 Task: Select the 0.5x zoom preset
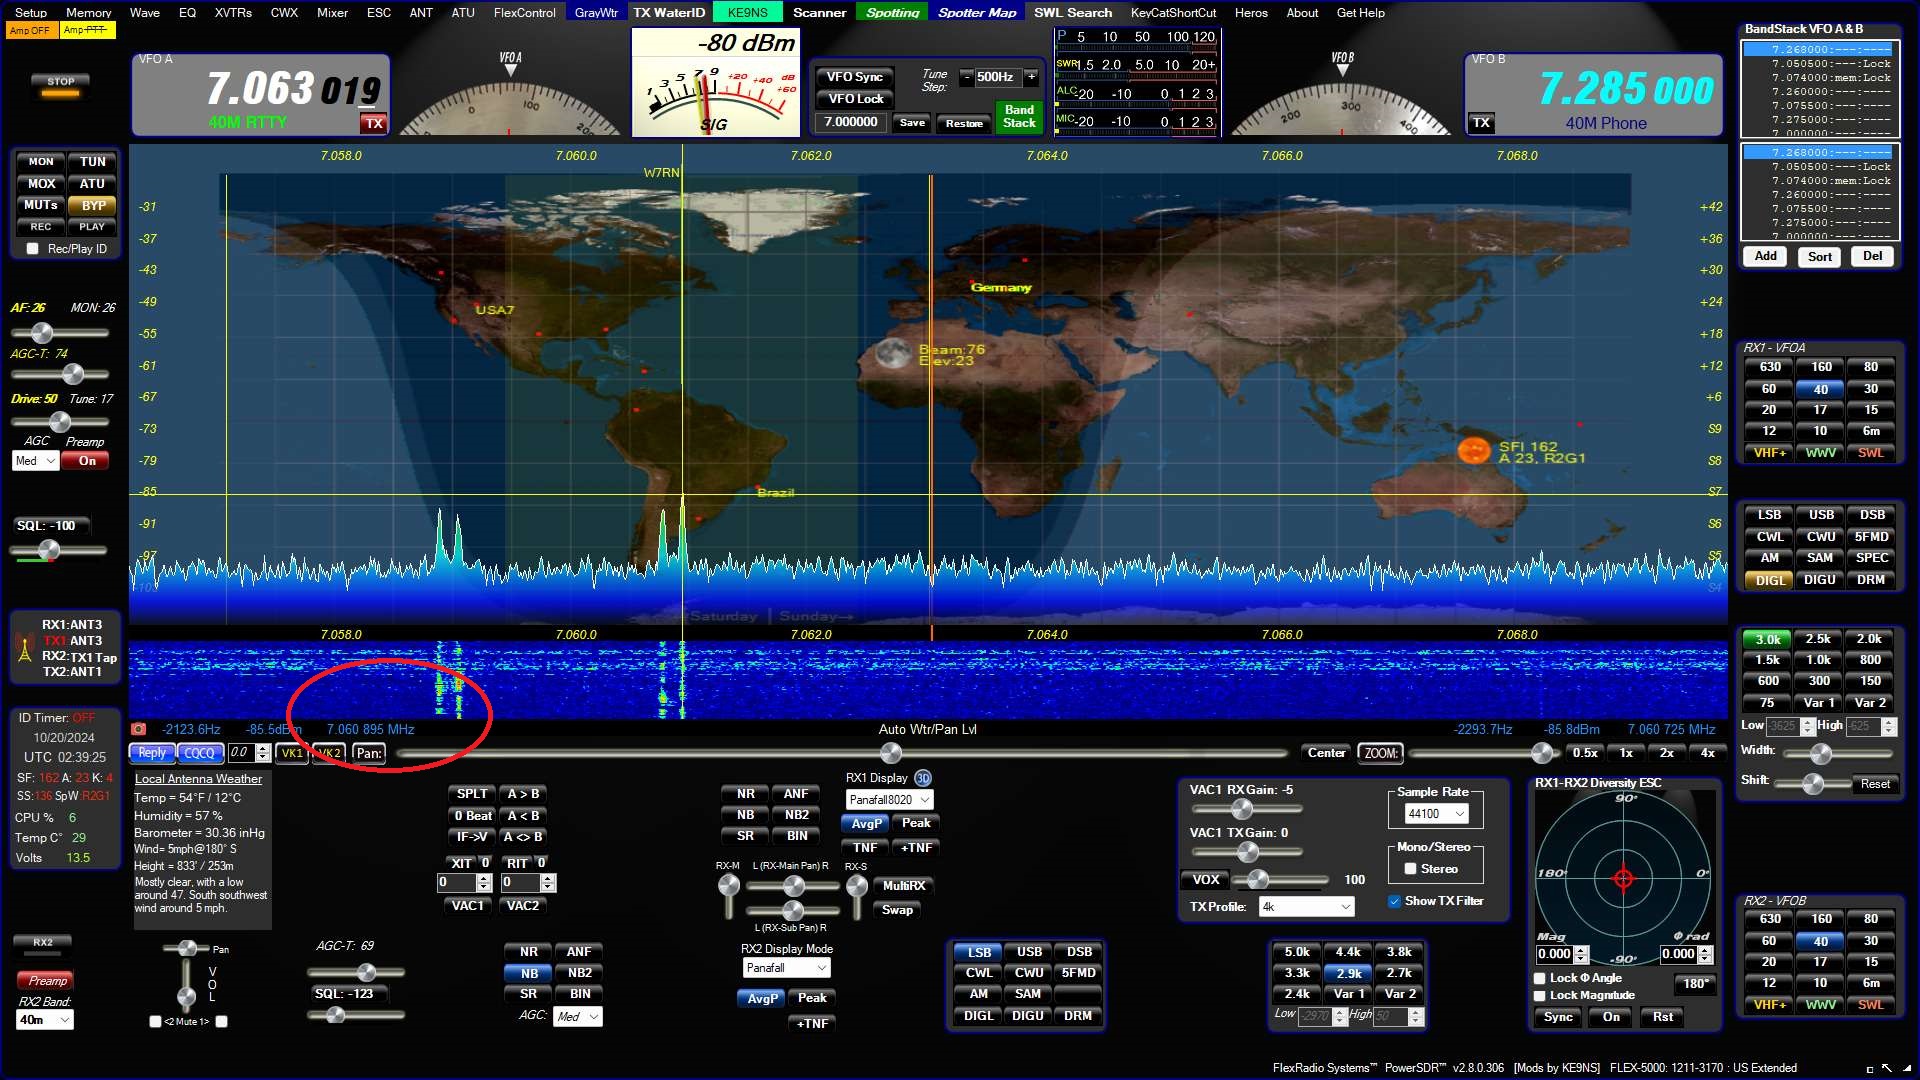1584,753
